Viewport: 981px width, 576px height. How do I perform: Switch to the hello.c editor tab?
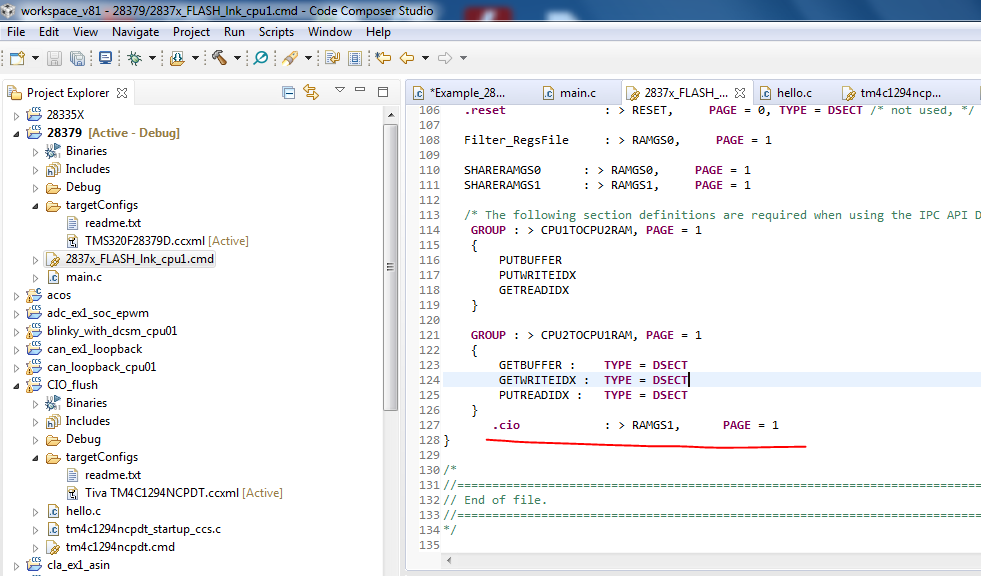pos(794,93)
